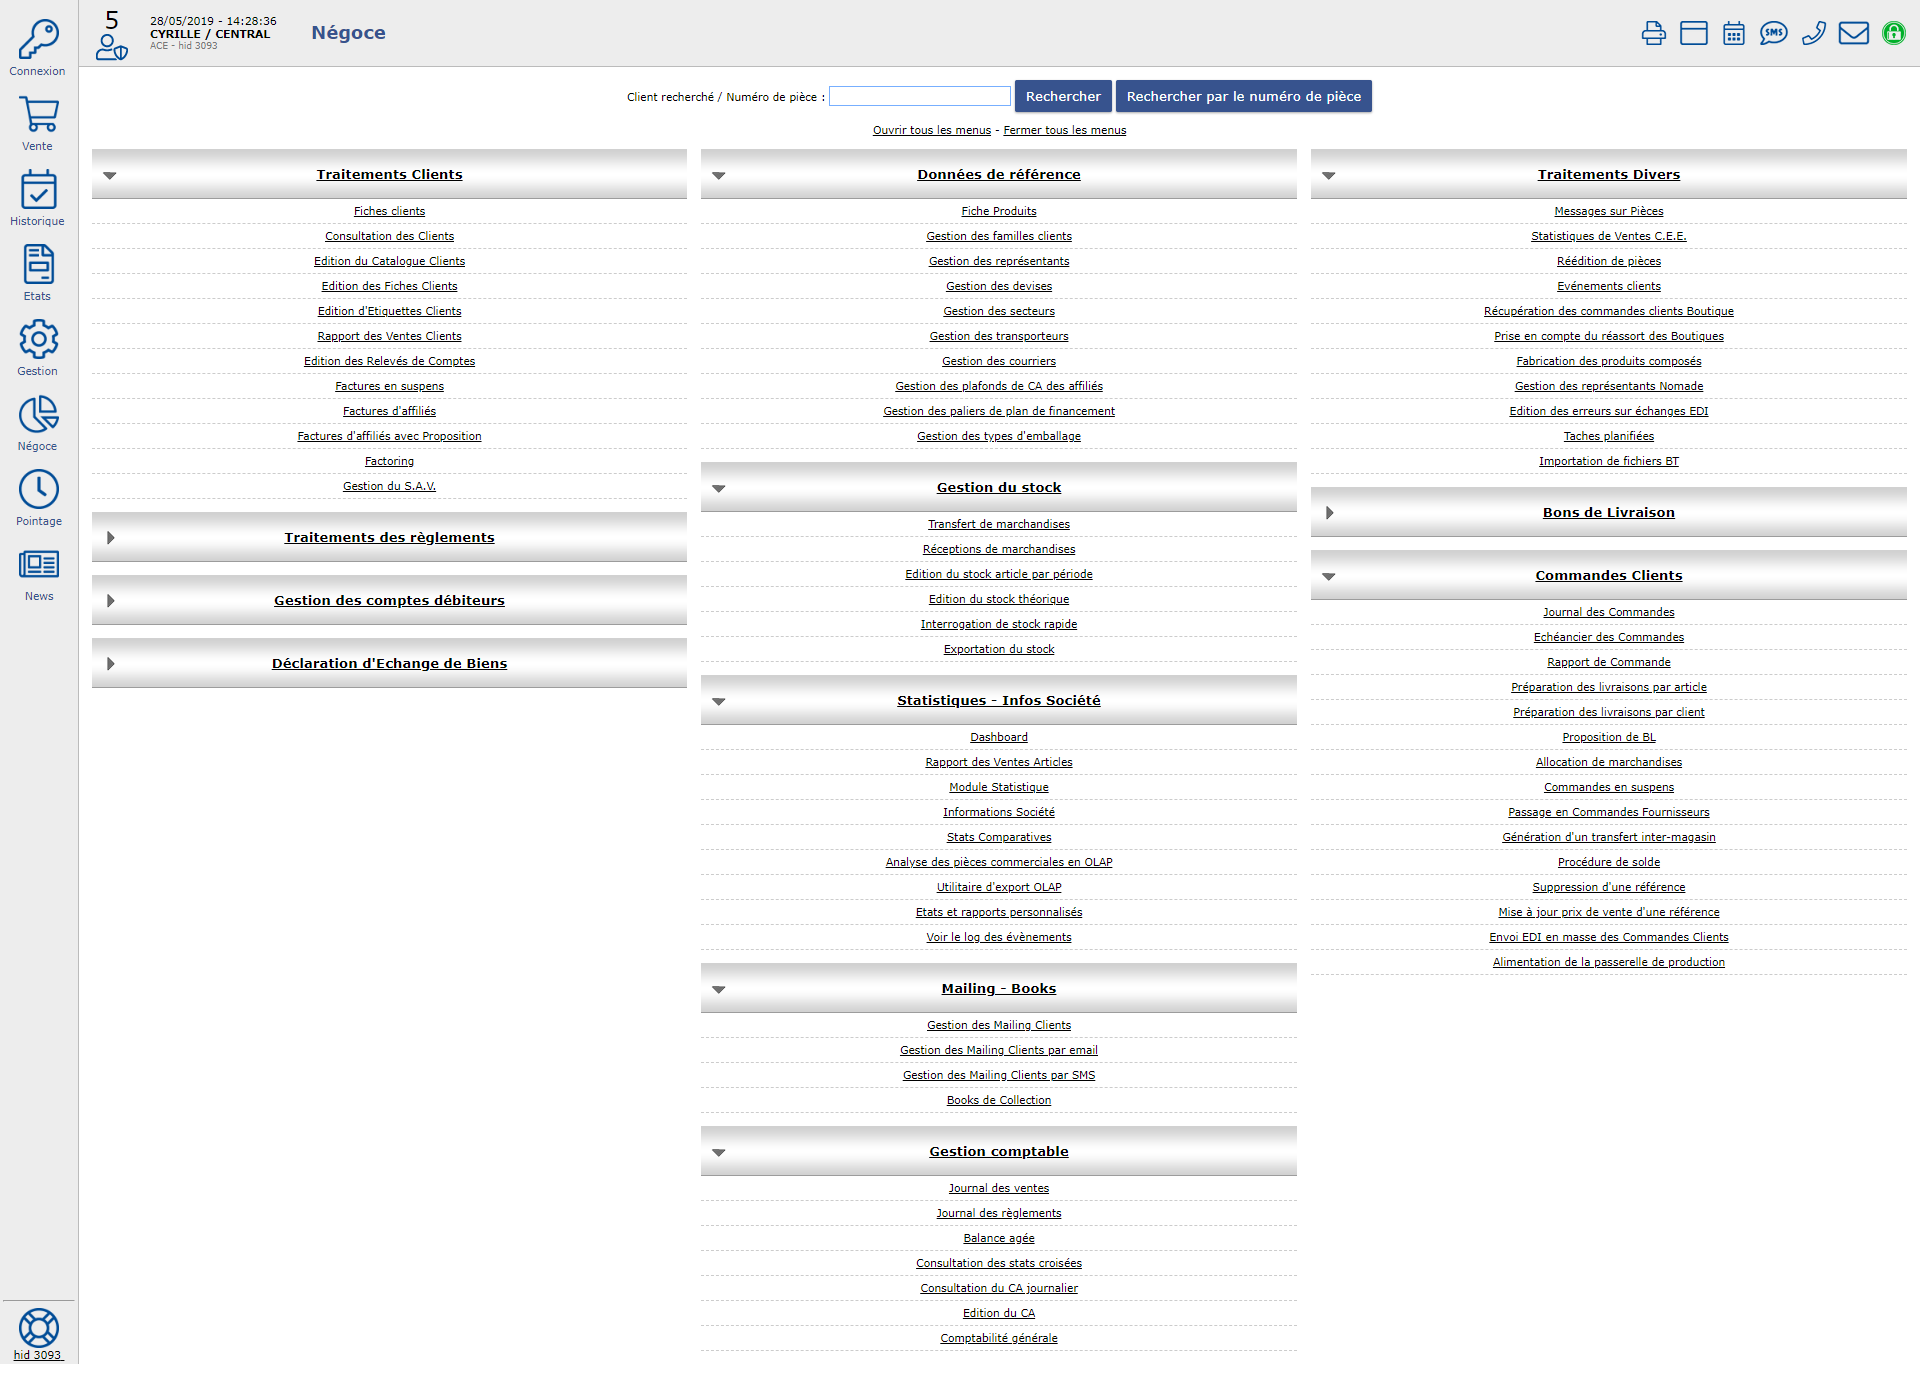Viewport: 1920px width, 1380px height.
Task: Click the client search input field
Action: (x=920, y=95)
